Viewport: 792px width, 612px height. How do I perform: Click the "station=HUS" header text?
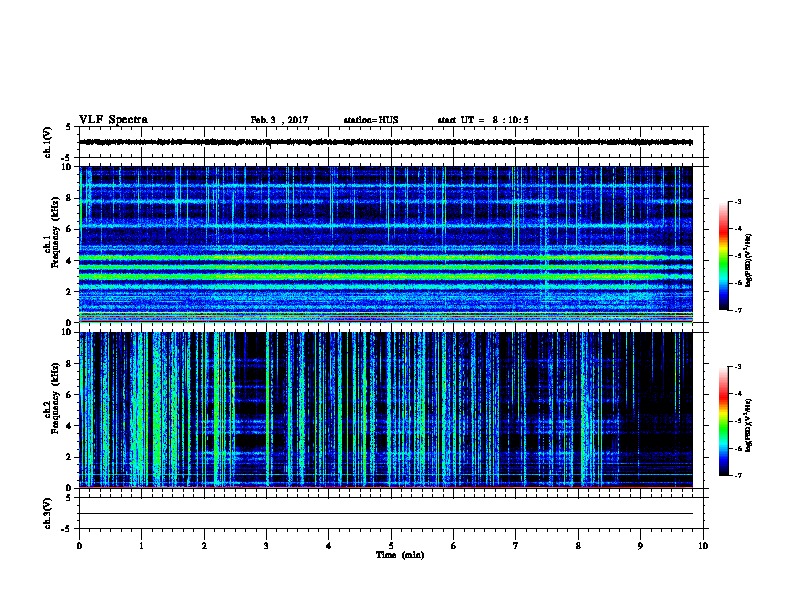pyautogui.click(x=371, y=120)
